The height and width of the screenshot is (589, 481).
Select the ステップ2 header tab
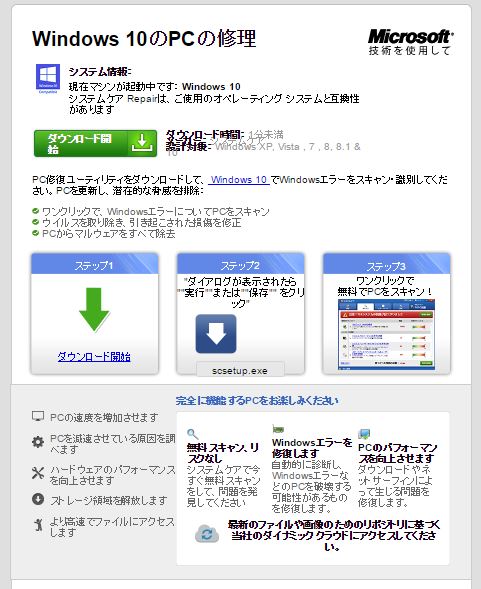(240, 264)
